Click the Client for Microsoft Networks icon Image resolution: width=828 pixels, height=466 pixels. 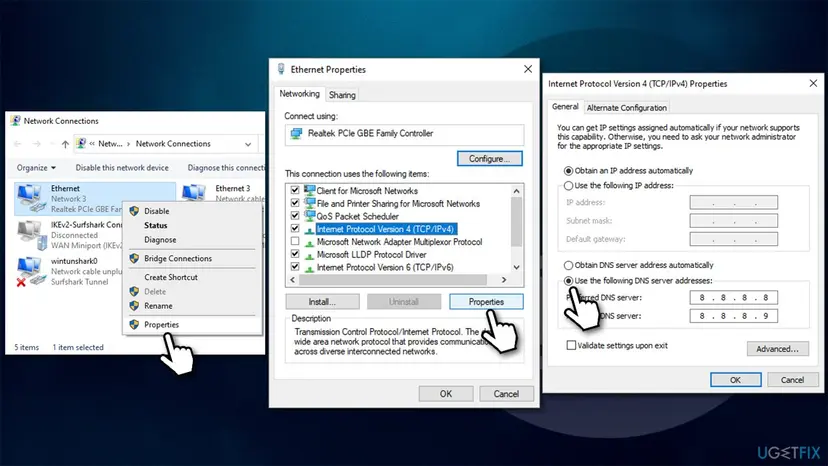coord(309,190)
